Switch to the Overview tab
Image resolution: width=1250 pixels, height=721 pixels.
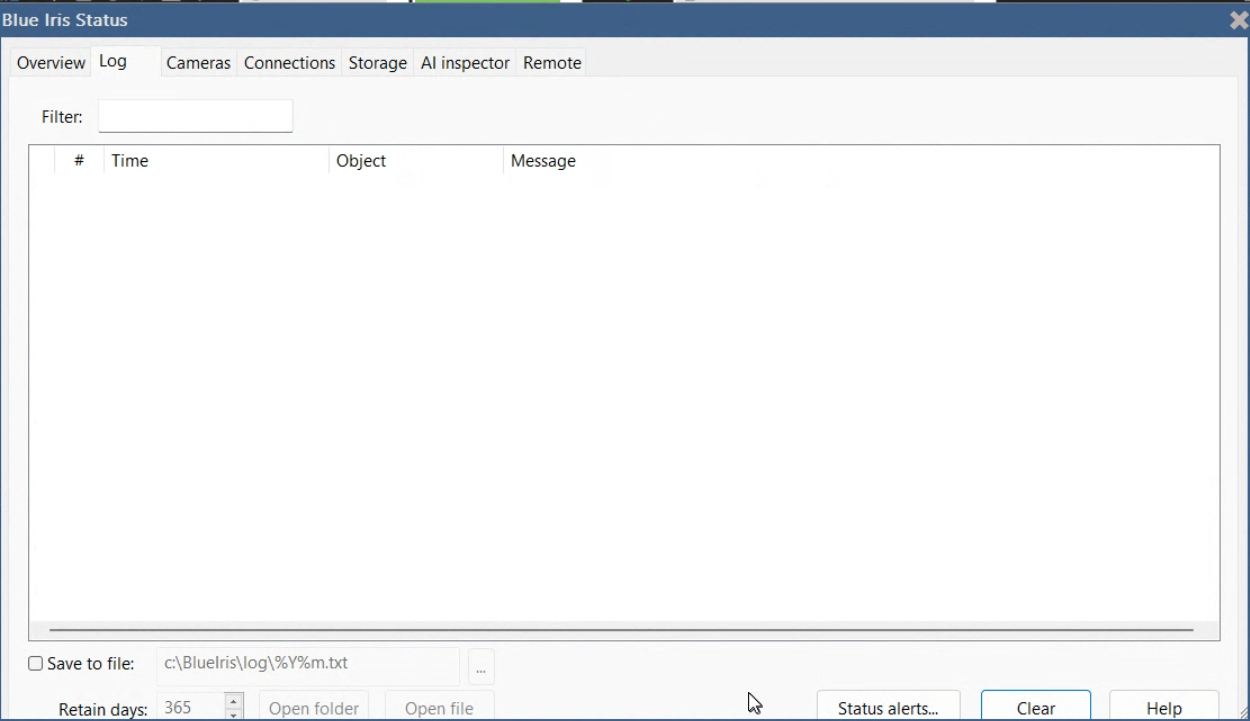click(51, 63)
